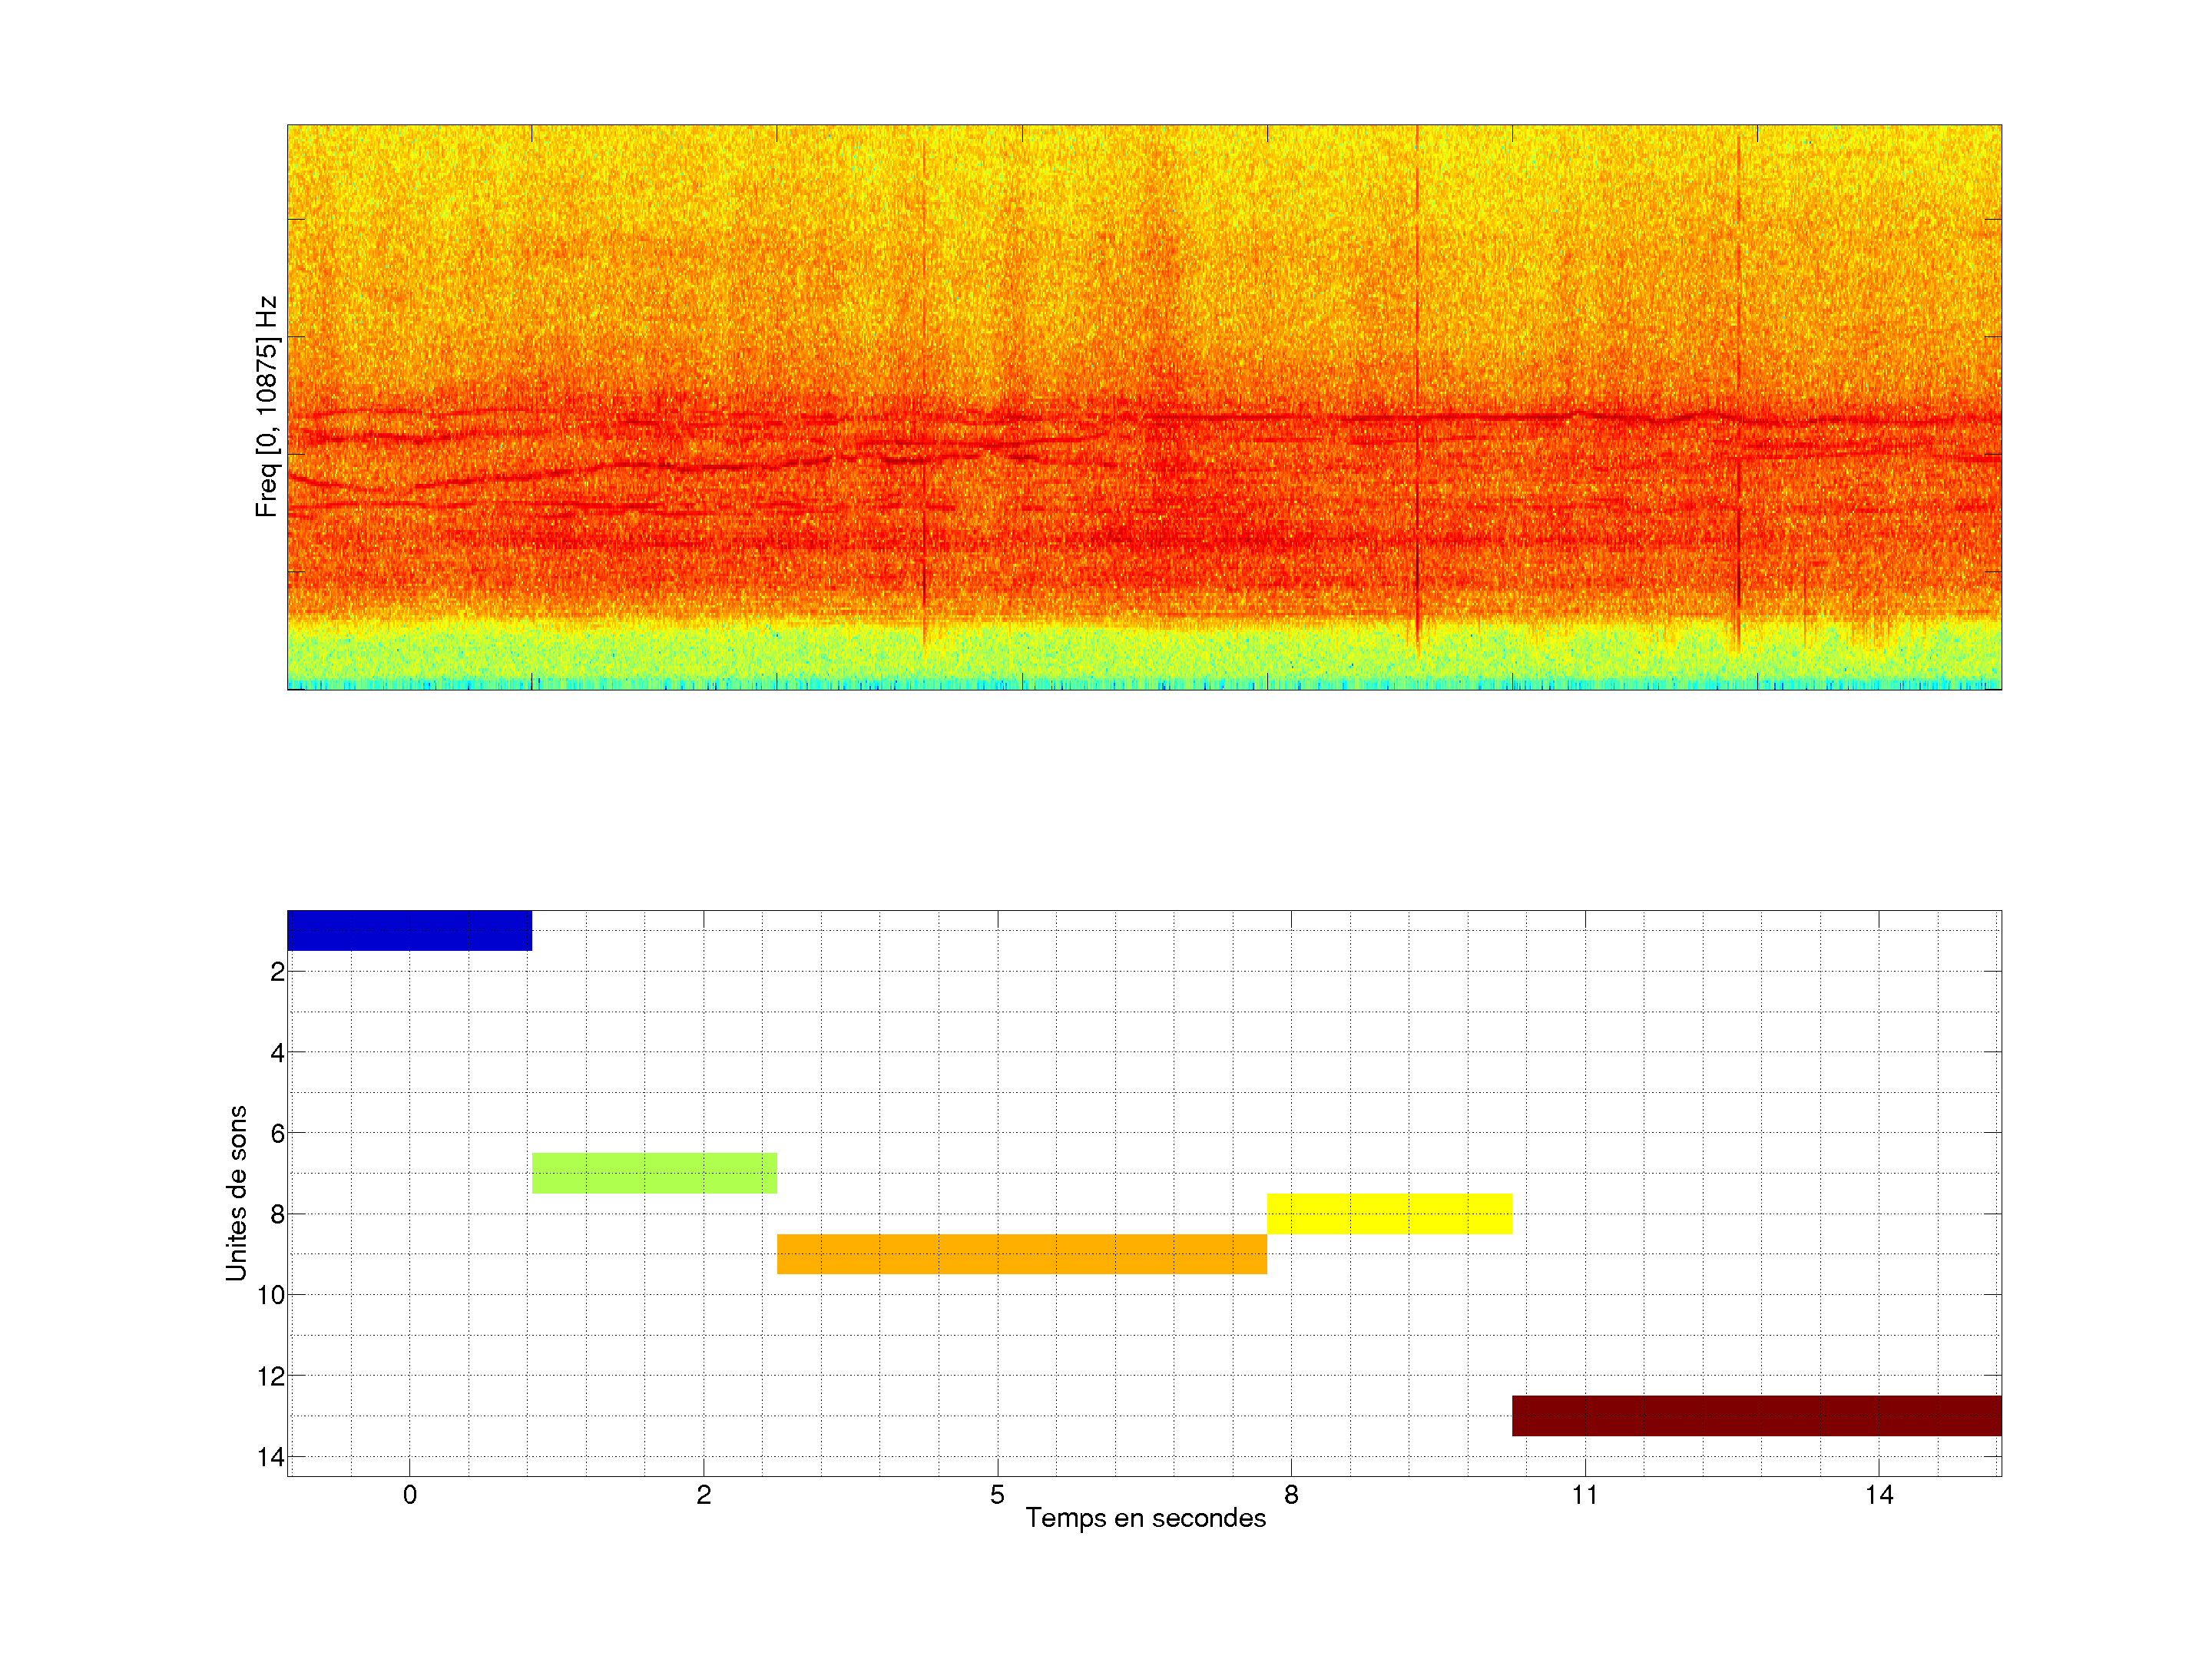Viewport: 2212px width, 1659px height.
Task: Click x-axis tick label 5
Action: [x=997, y=1495]
